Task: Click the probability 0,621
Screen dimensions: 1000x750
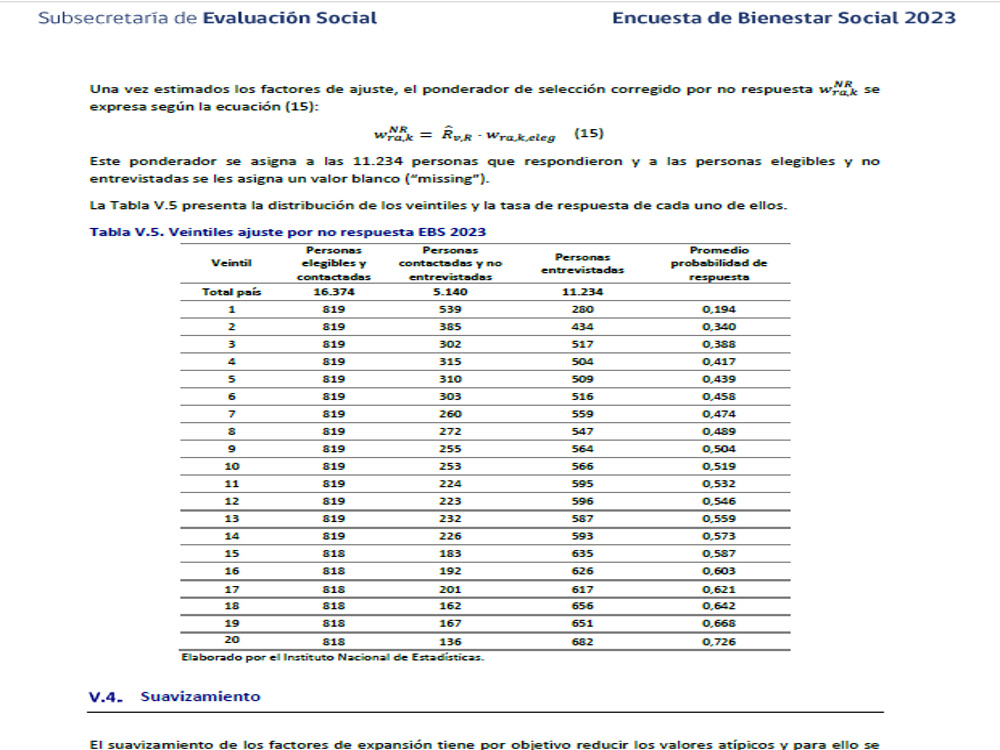Action: click(719, 590)
